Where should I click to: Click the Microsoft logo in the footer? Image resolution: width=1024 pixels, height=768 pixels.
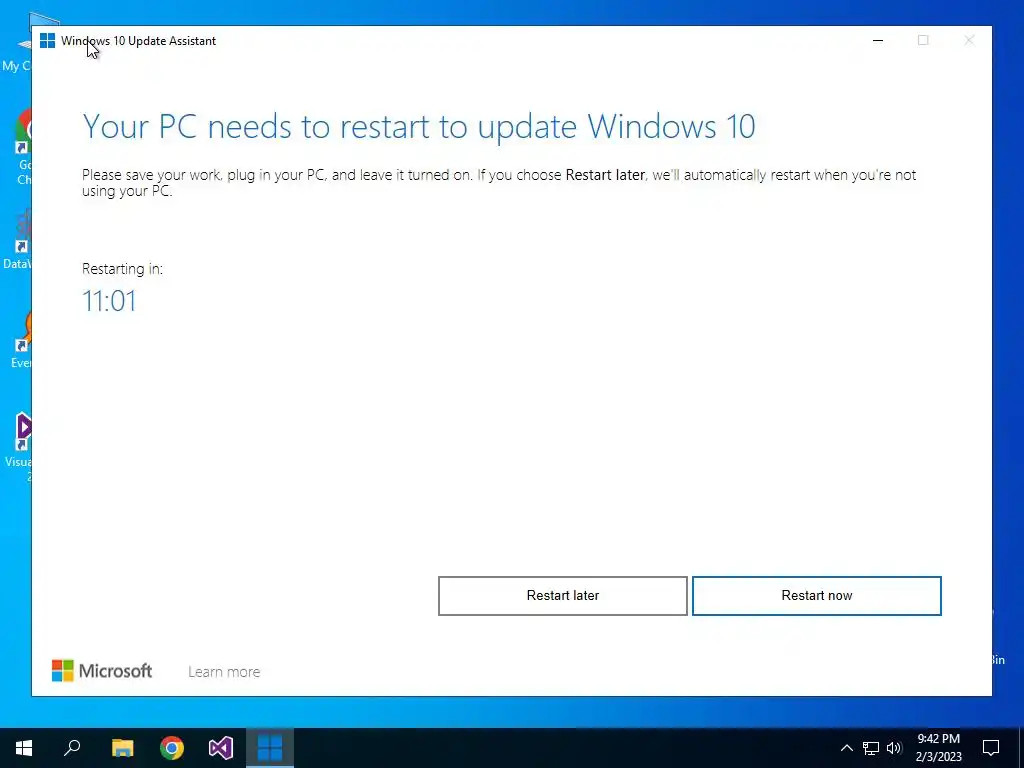click(102, 671)
